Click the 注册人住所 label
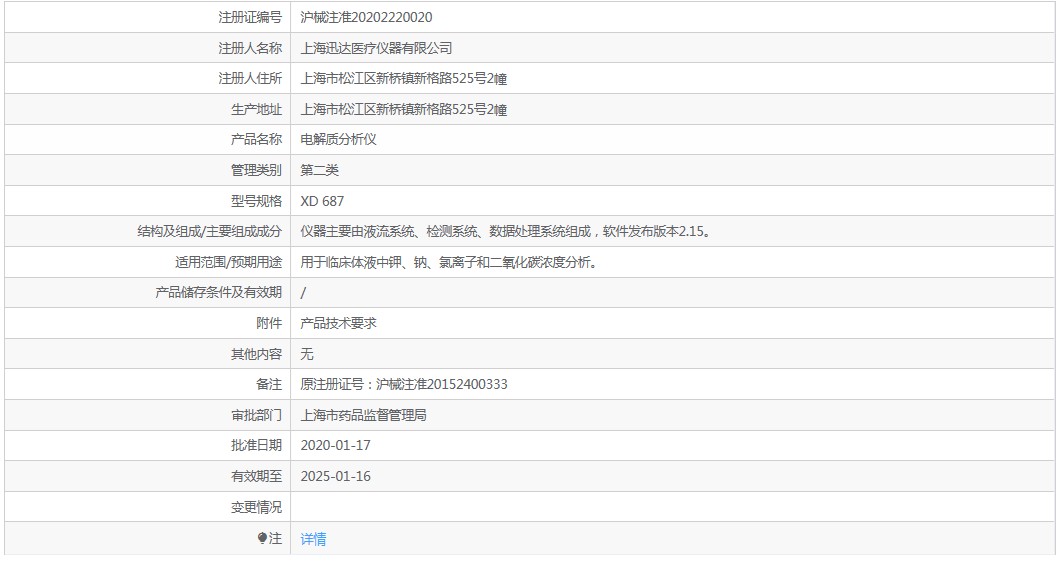1059x562 pixels. [250, 78]
